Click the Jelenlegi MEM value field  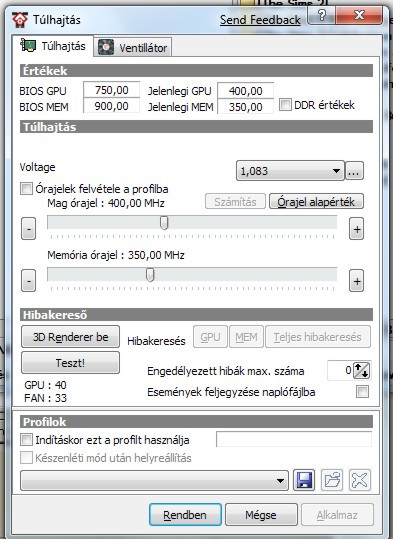click(245, 107)
